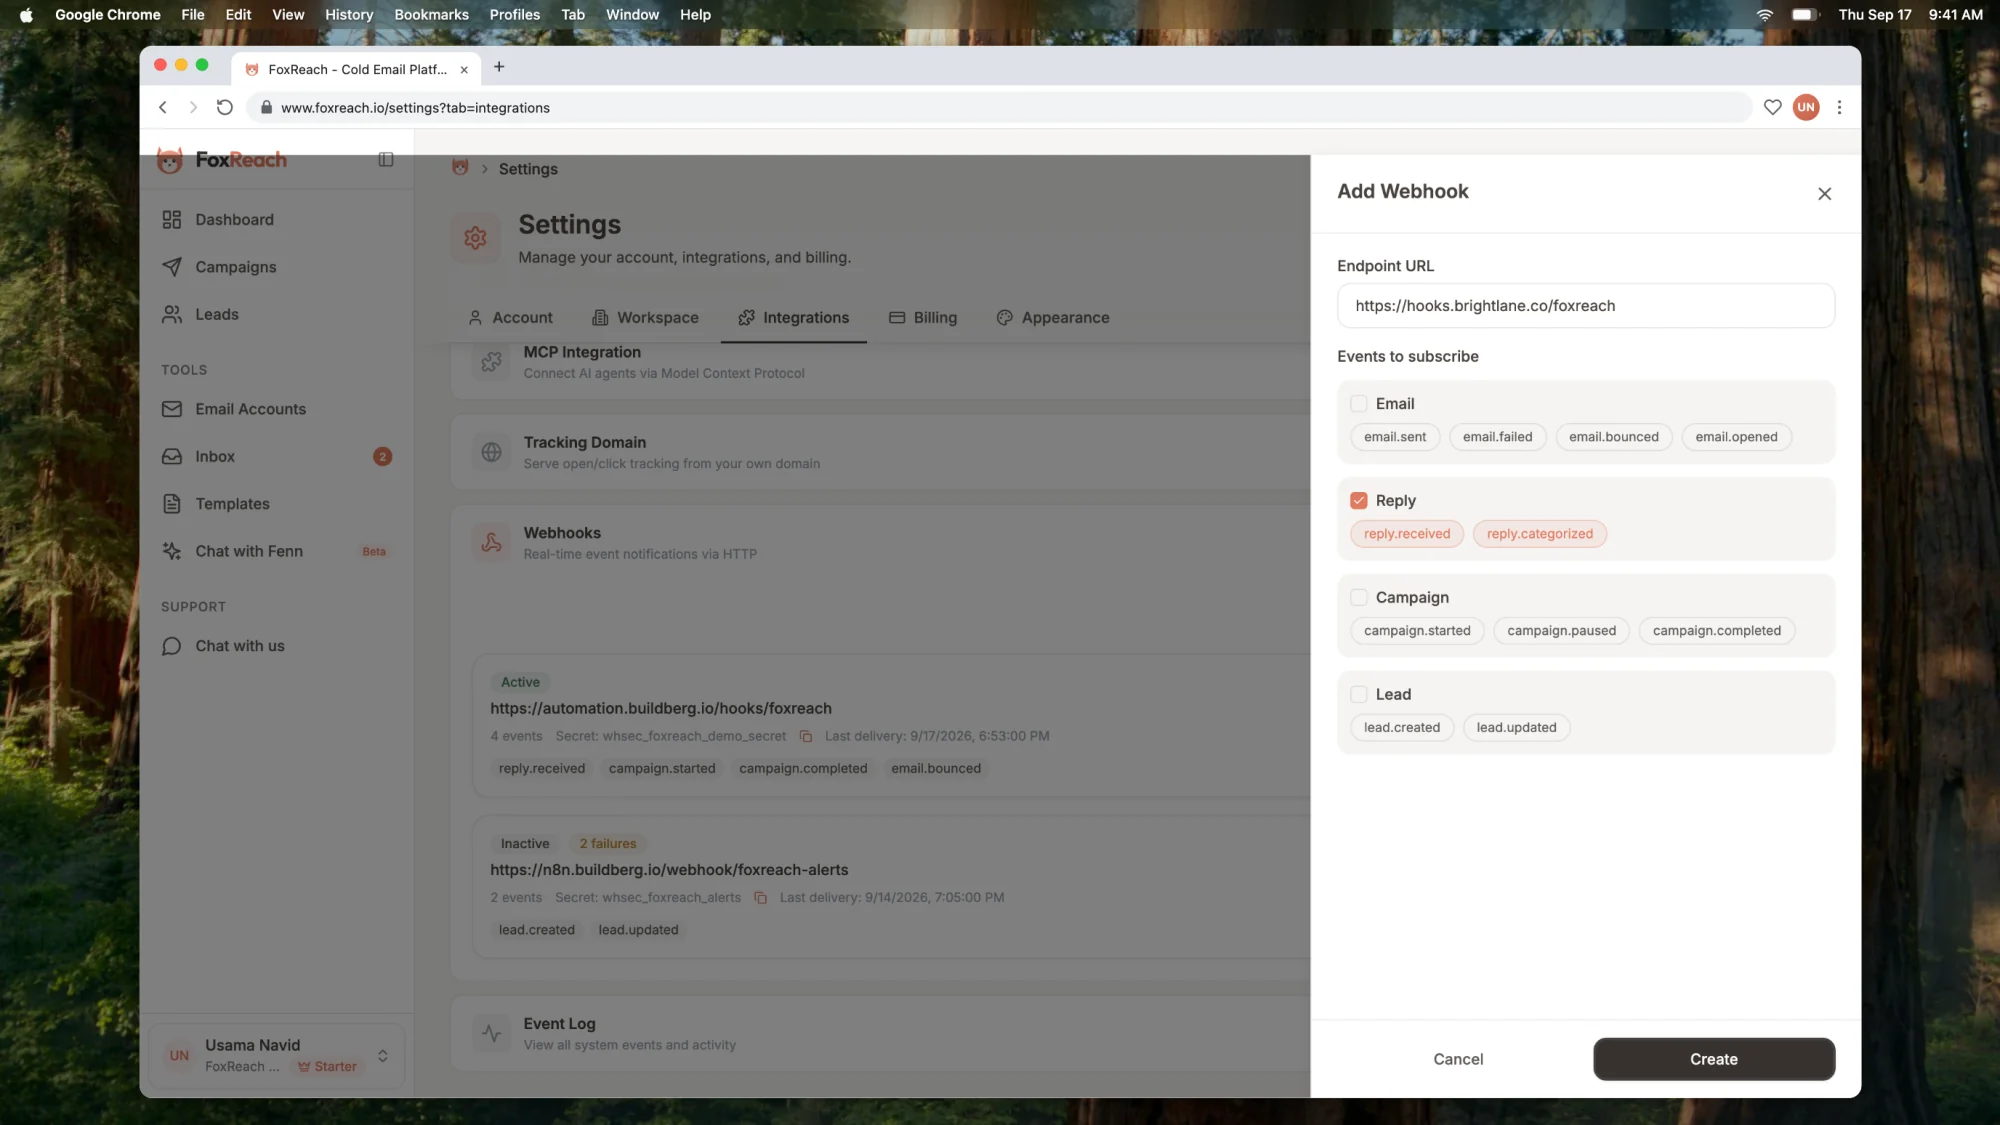The width and height of the screenshot is (2000, 1125).
Task: Uncheck the Reply events checkbox
Action: point(1358,501)
